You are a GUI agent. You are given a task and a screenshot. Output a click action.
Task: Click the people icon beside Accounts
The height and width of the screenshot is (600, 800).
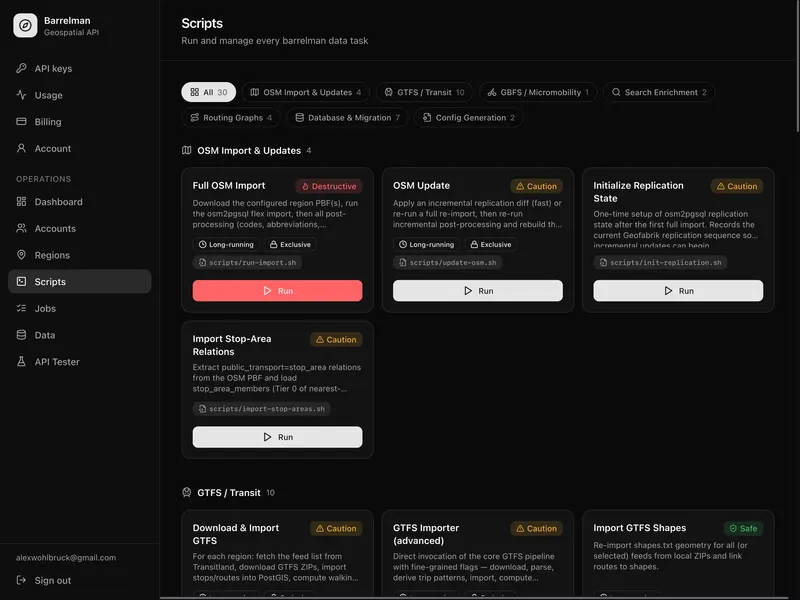21,228
